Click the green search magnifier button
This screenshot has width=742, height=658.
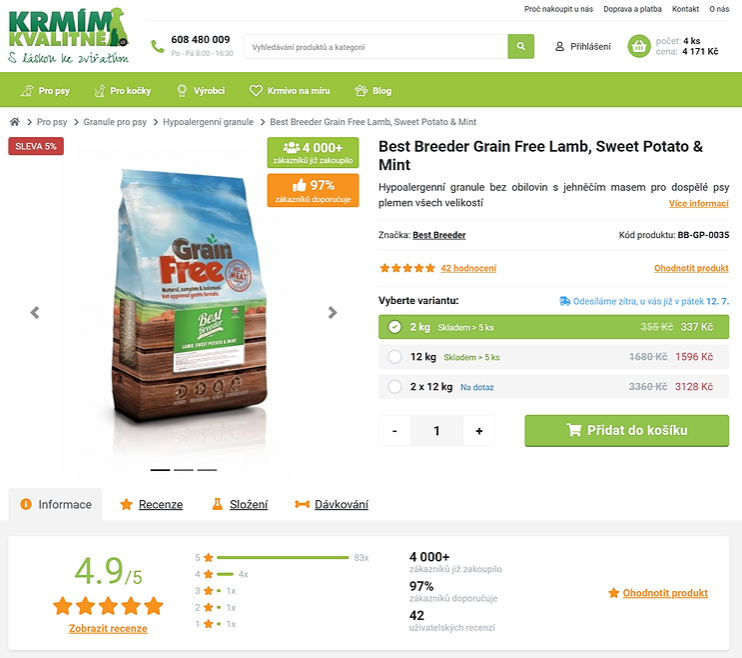(x=521, y=46)
